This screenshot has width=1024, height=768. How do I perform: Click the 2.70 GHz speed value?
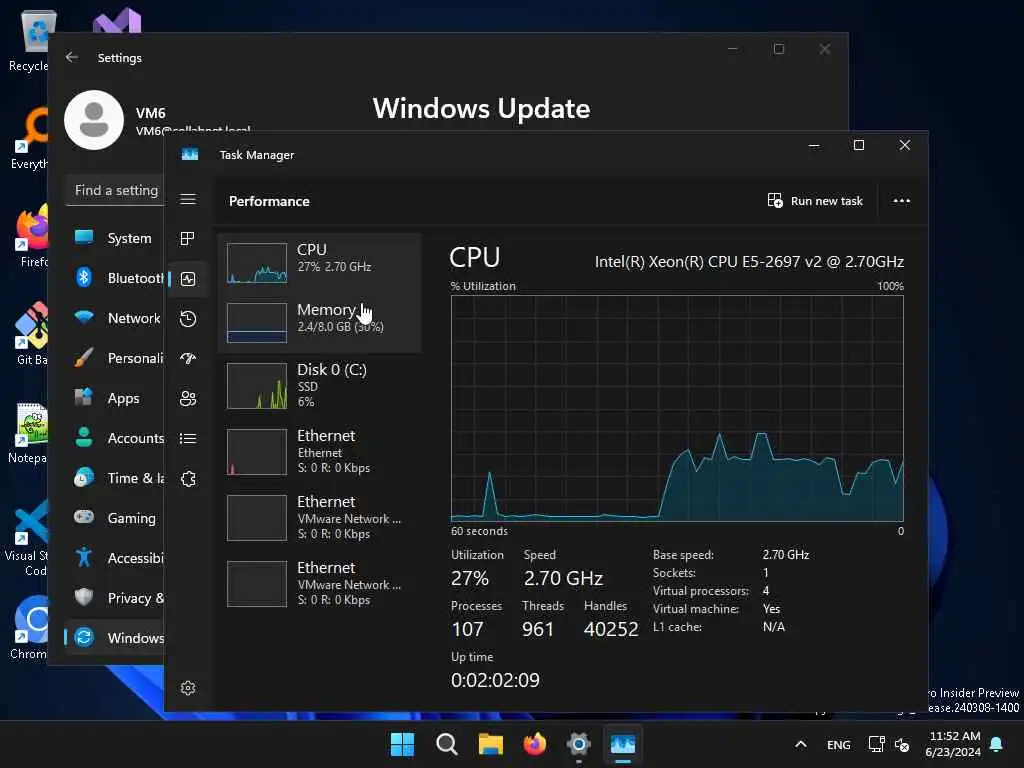point(563,578)
